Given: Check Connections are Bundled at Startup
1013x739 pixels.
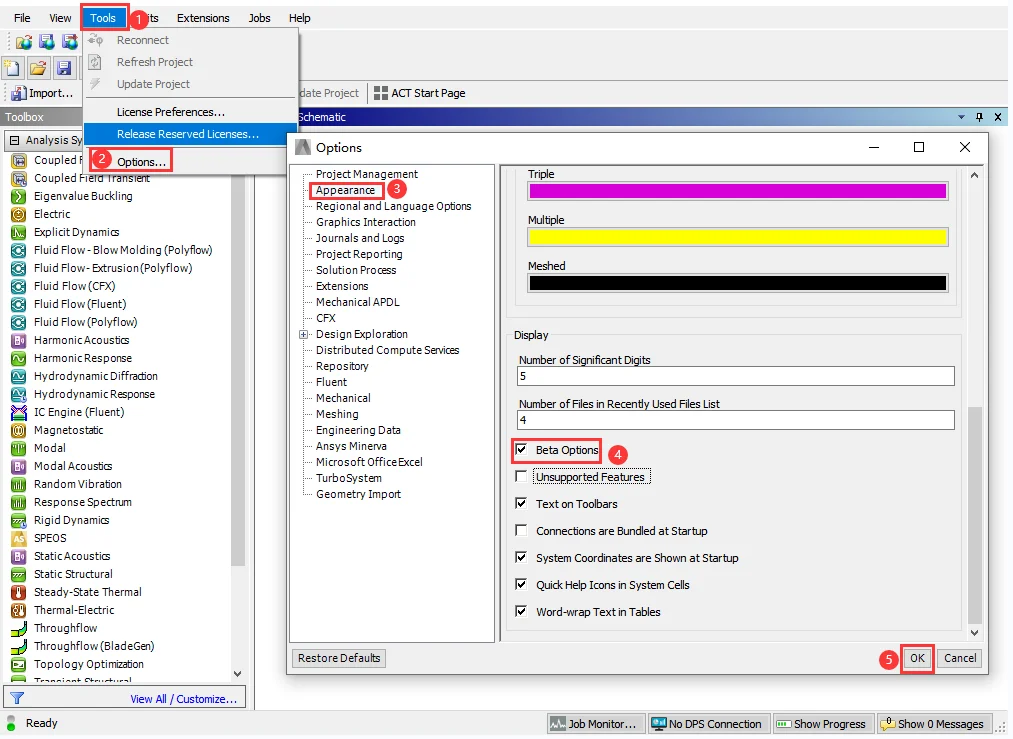Looking at the screenshot, I should (521, 530).
